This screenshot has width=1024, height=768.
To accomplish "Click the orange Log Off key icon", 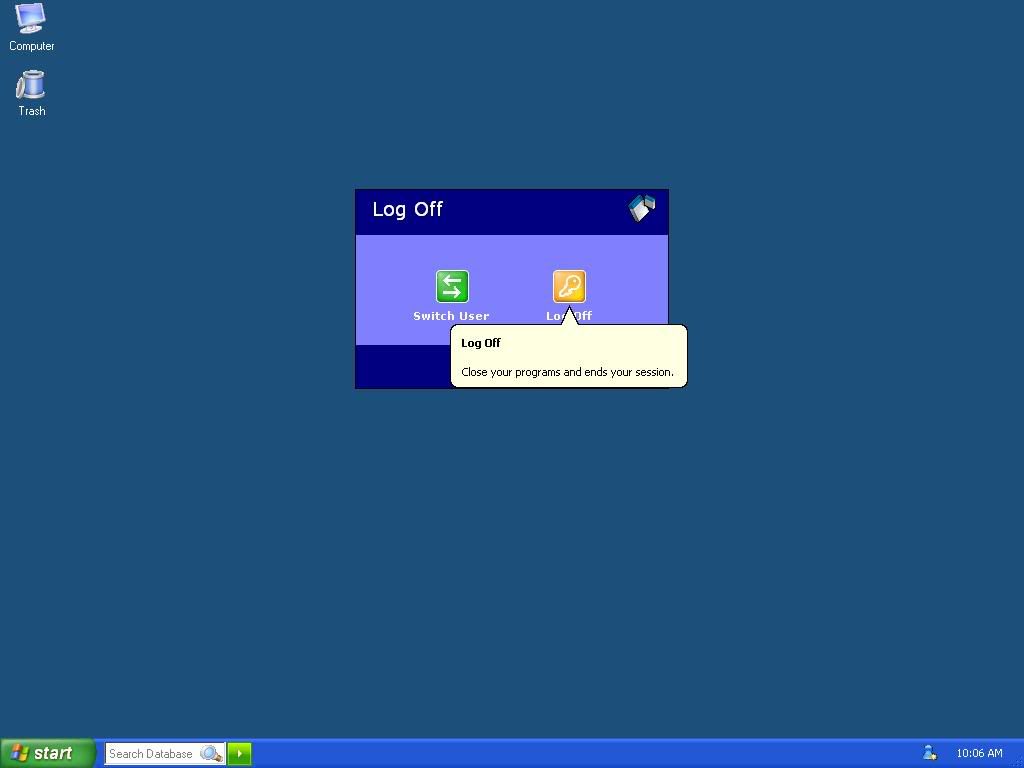I will [x=569, y=286].
